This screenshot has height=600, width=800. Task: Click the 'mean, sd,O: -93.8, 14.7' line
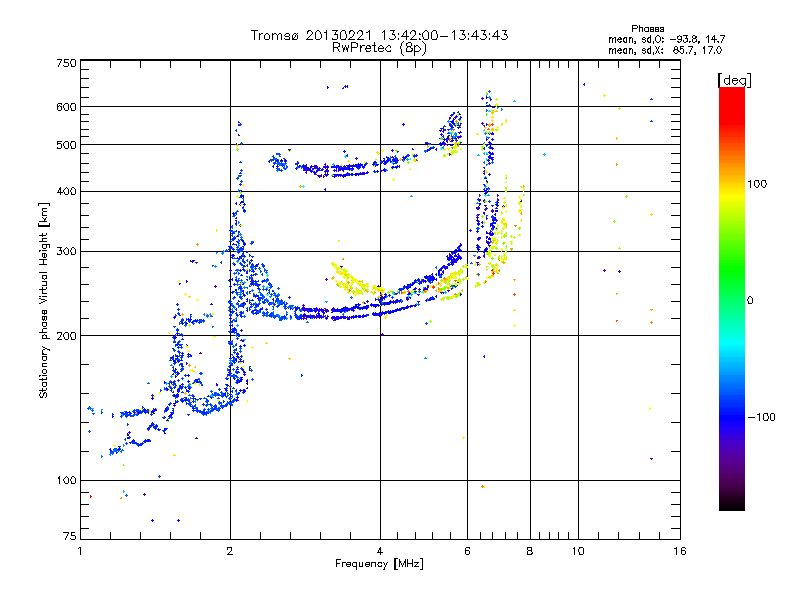pyautogui.click(x=666, y=39)
